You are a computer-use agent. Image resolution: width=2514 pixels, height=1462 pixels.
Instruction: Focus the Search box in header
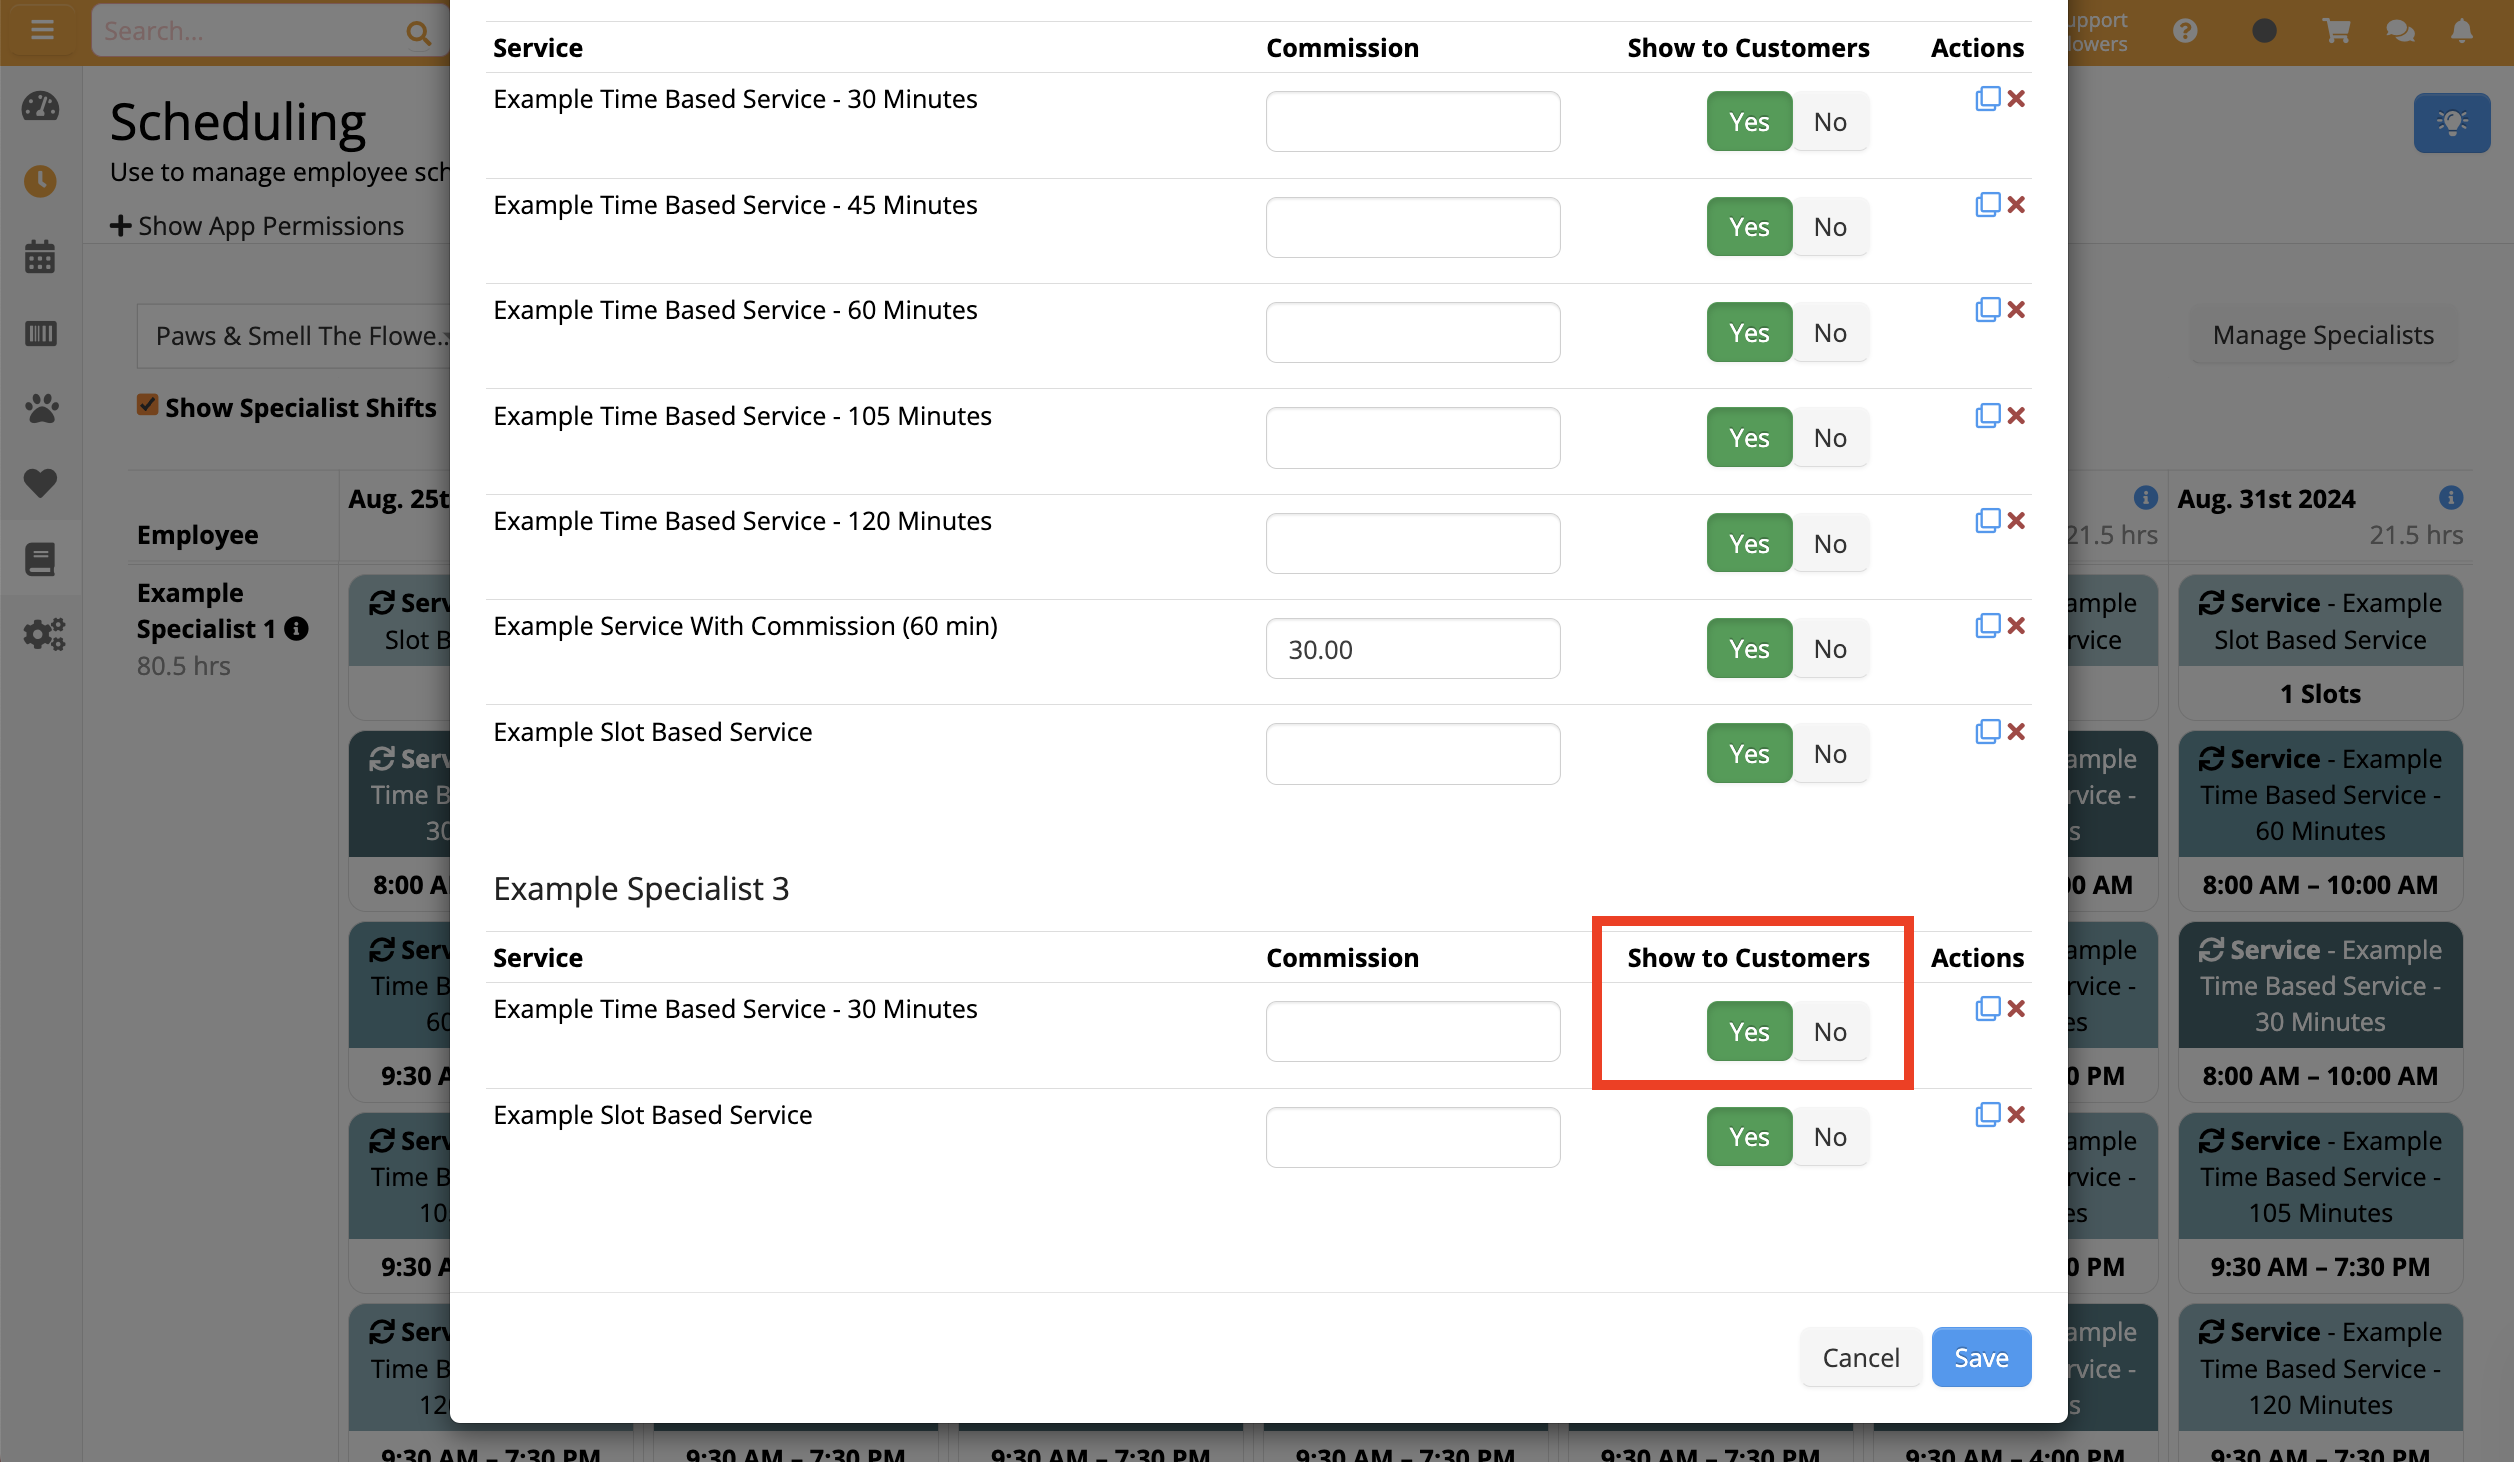pyautogui.click(x=250, y=31)
